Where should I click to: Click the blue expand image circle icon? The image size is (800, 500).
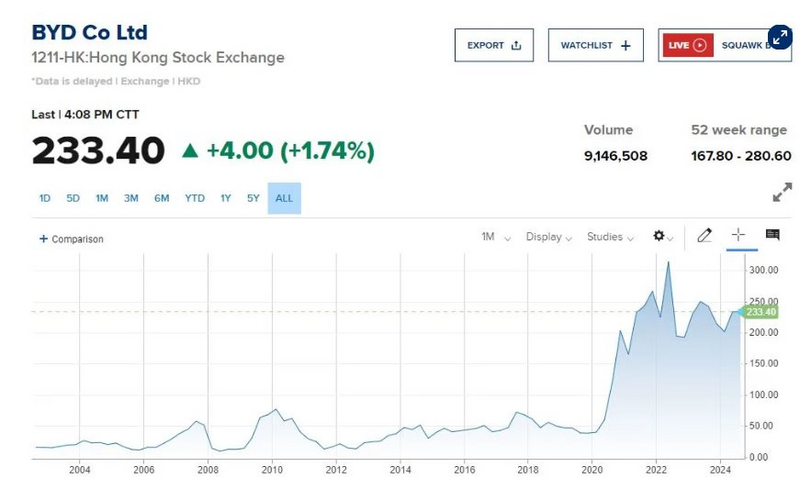click(x=780, y=37)
